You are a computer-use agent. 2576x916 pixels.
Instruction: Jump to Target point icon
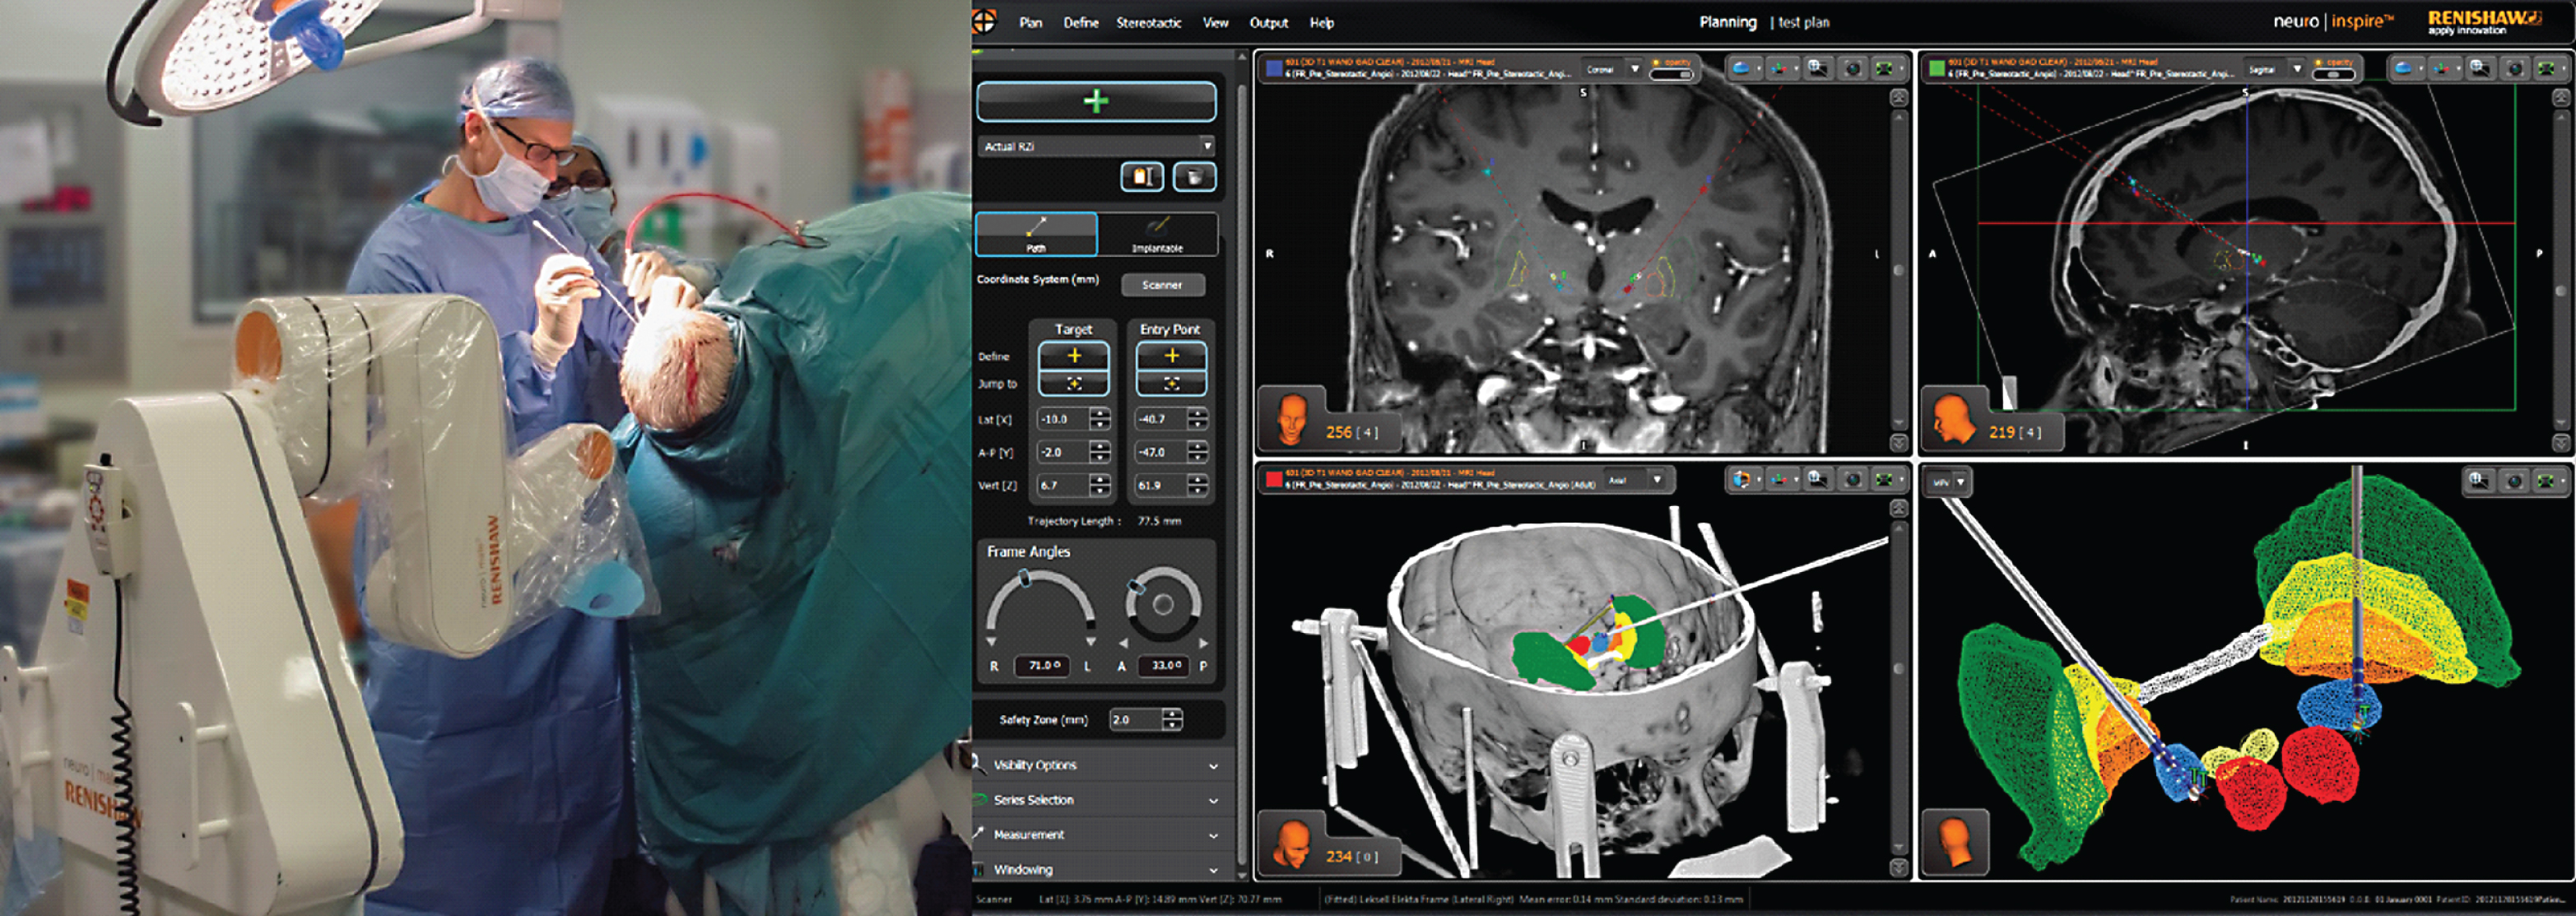coord(1074,383)
